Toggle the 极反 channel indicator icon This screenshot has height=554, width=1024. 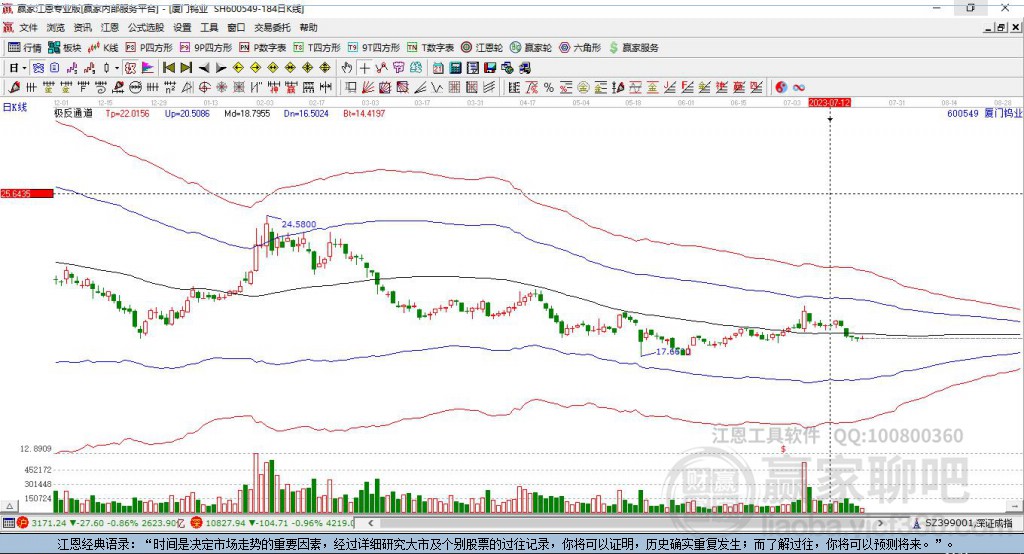[131, 68]
